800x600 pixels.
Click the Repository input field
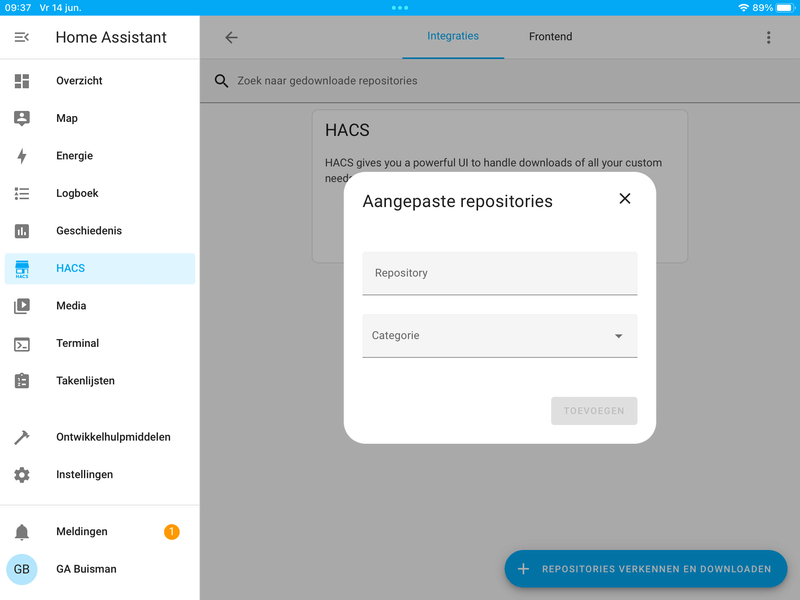point(499,273)
